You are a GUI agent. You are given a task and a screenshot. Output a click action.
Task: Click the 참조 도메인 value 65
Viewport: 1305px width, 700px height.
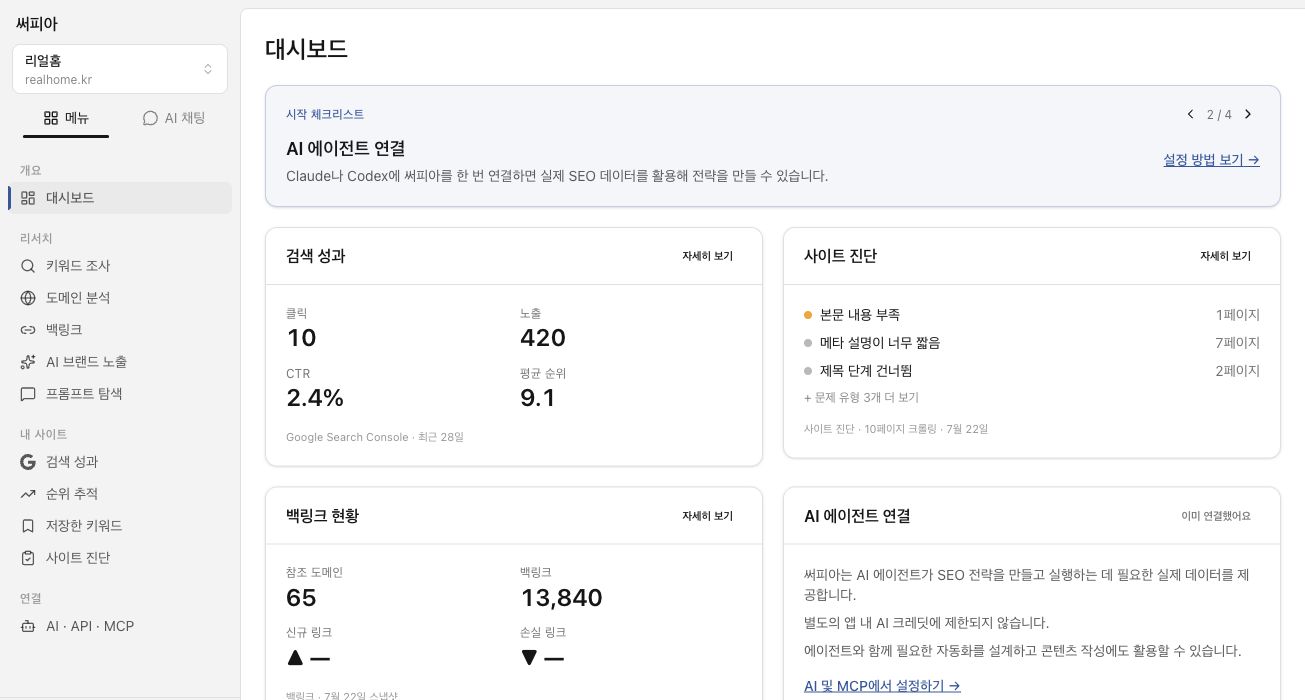coord(301,598)
